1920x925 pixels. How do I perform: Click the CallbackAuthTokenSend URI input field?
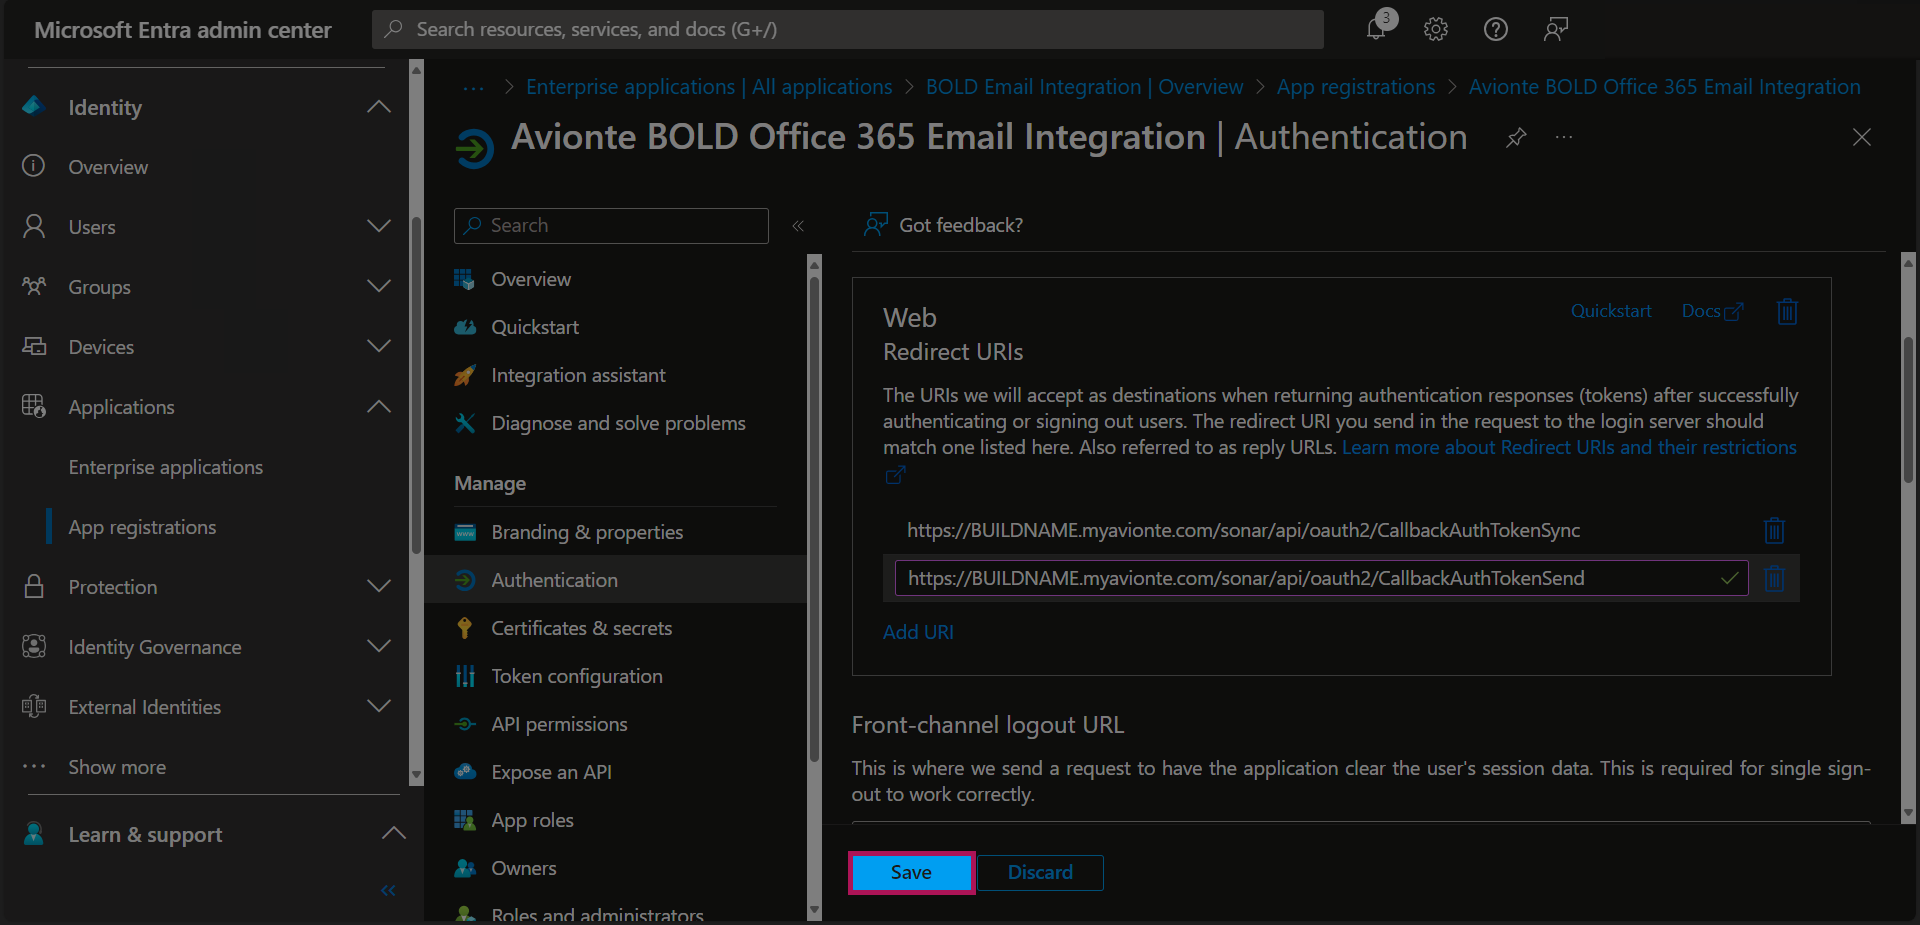coord(1300,578)
